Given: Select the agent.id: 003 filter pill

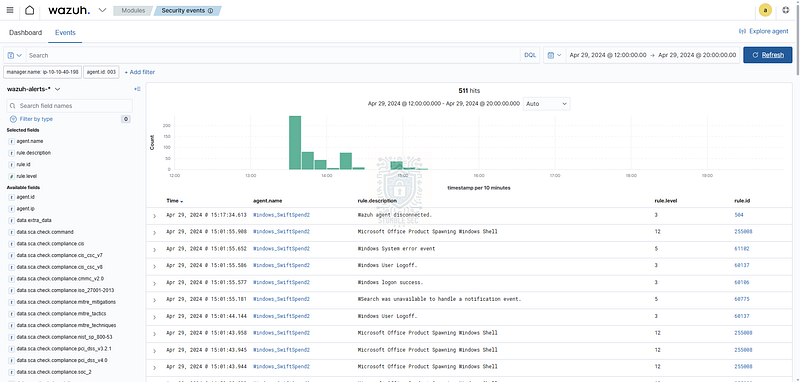Looking at the screenshot, I should (x=101, y=72).
